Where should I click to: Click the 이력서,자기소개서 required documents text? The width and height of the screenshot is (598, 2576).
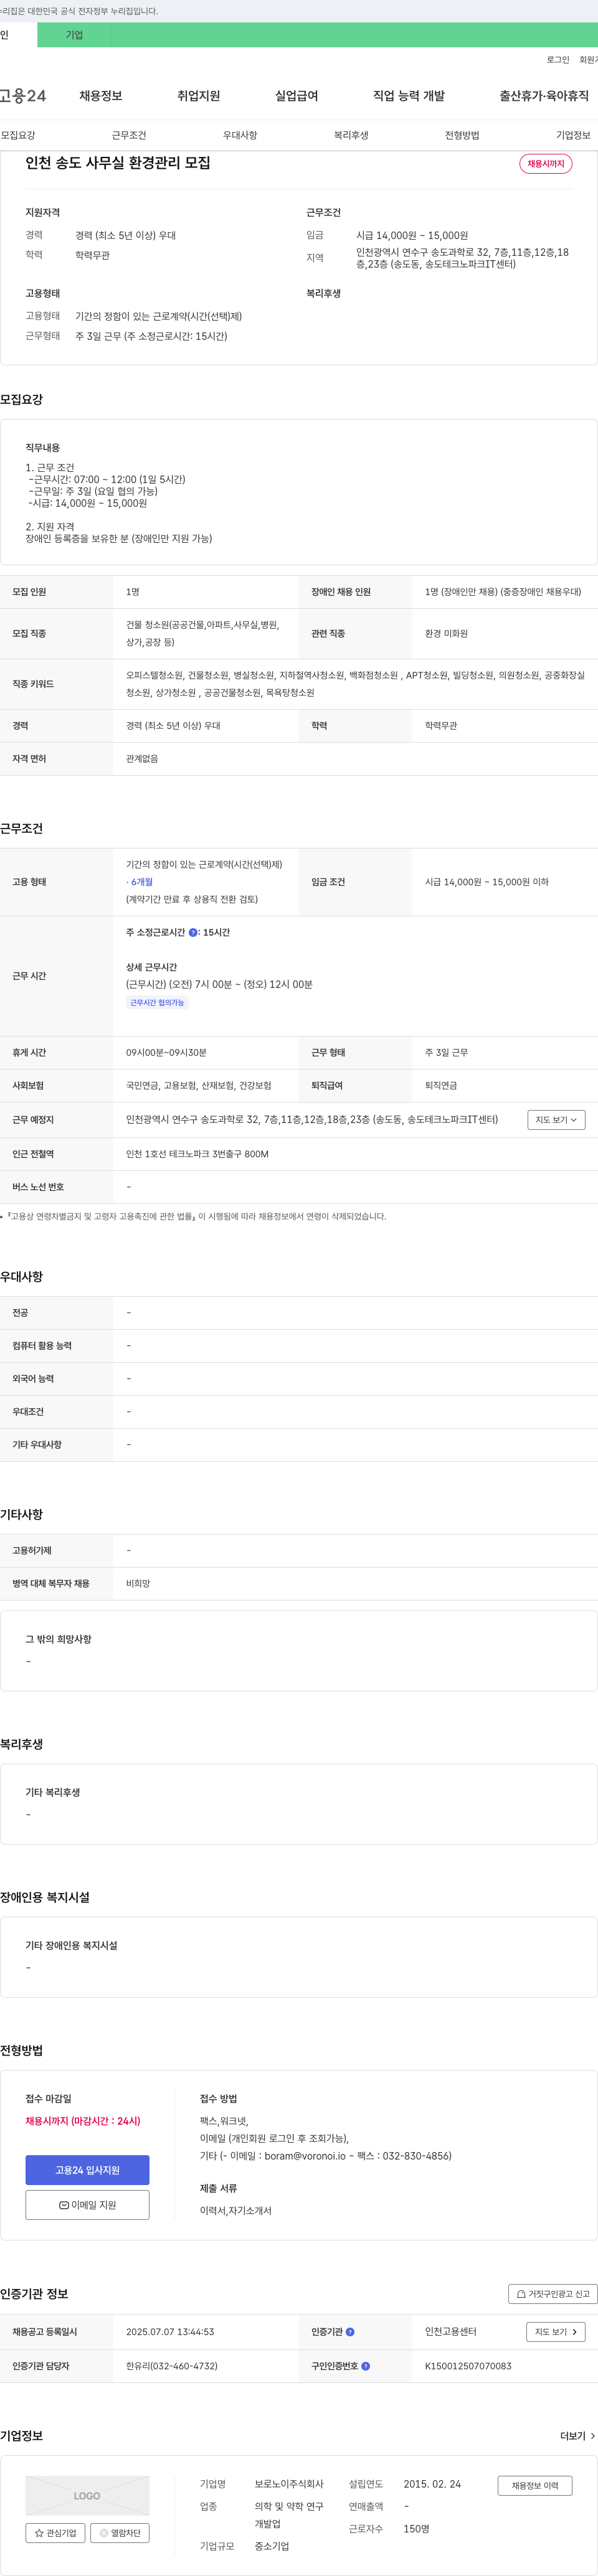tap(236, 2211)
